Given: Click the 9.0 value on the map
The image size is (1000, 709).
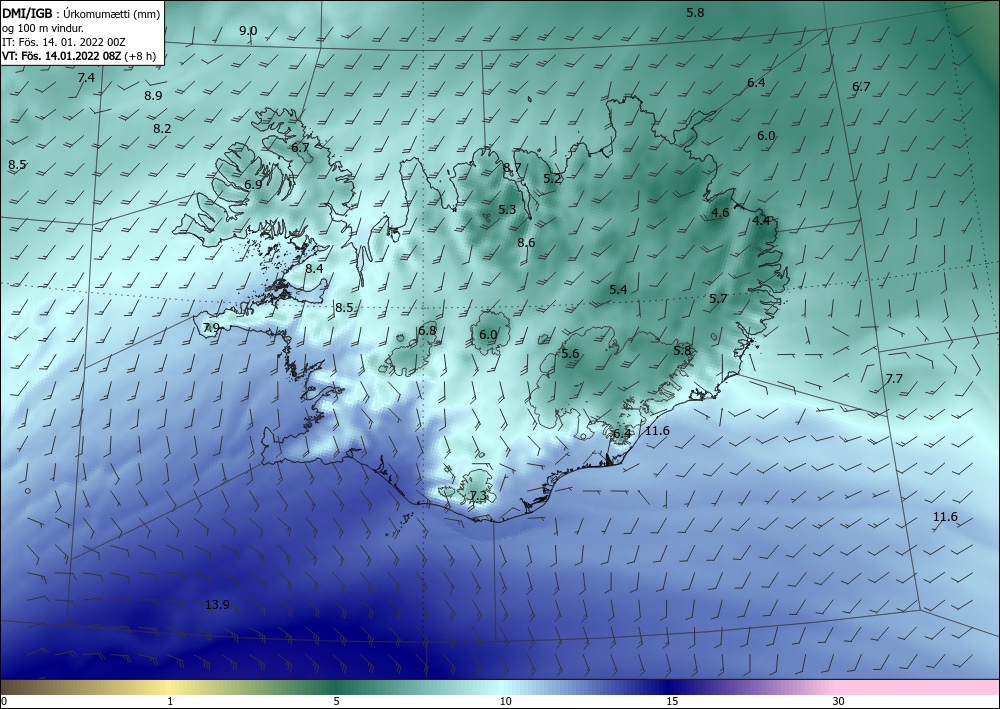Looking at the screenshot, I should tap(248, 31).
